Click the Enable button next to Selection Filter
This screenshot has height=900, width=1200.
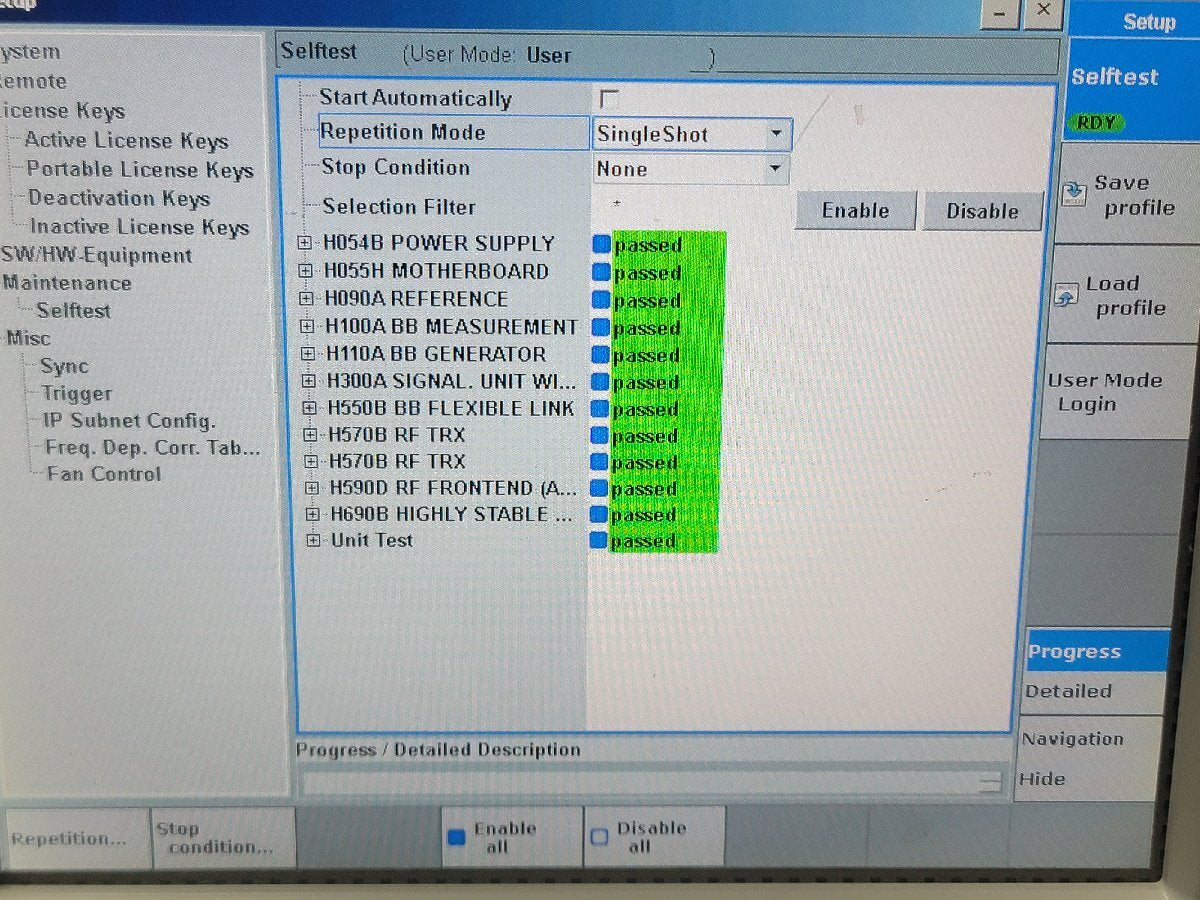tap(855, 211)
